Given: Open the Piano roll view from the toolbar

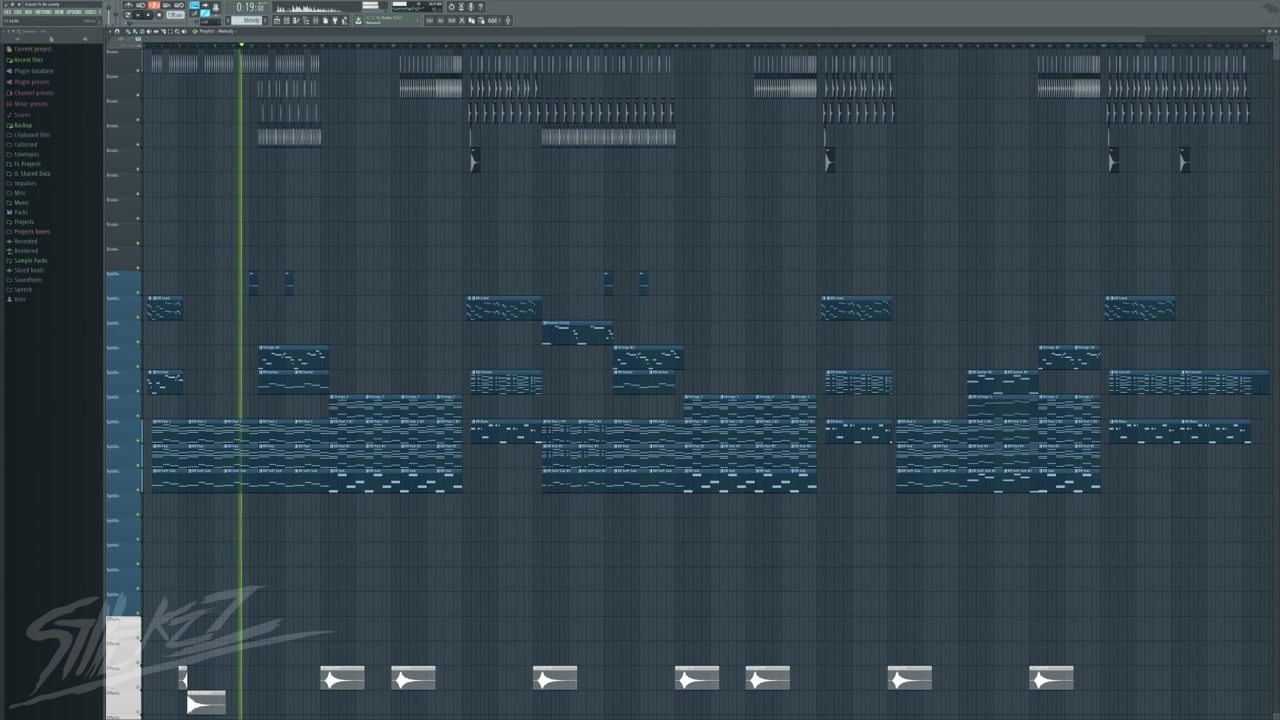Looking at the screenshot, I should pos(296,20).
